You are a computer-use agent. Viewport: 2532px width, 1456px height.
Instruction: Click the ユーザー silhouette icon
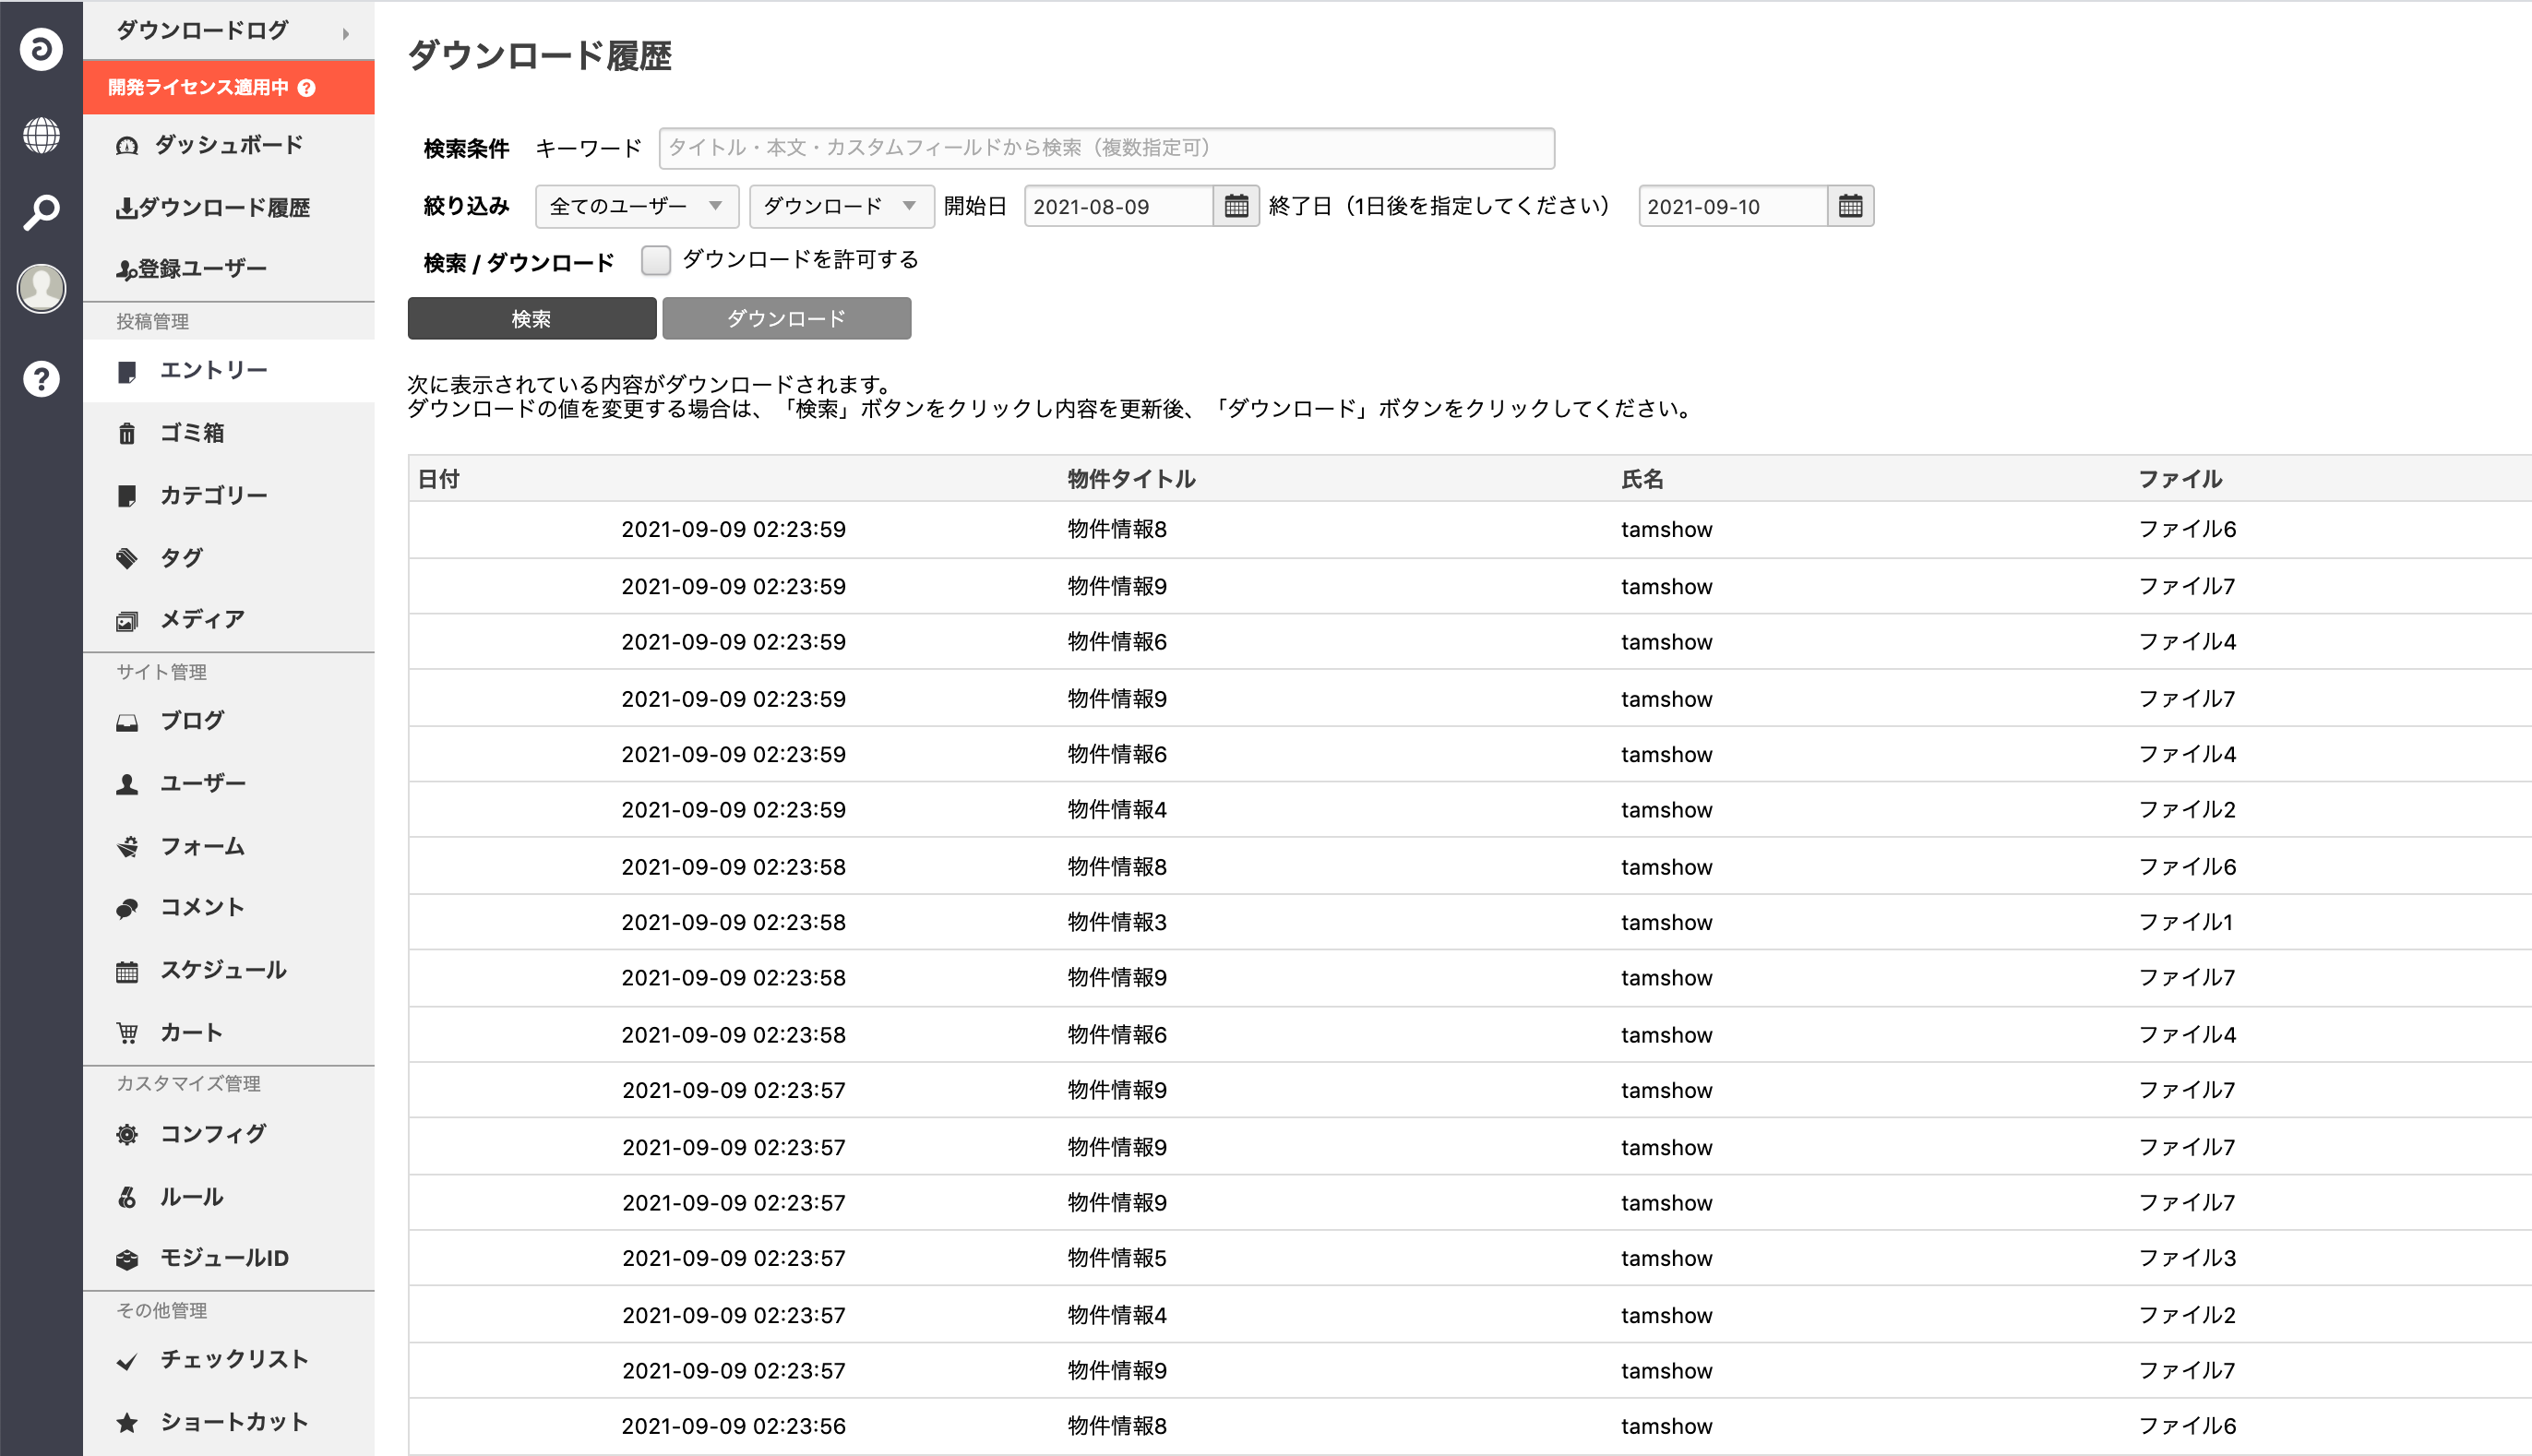(x=127, y=784)
